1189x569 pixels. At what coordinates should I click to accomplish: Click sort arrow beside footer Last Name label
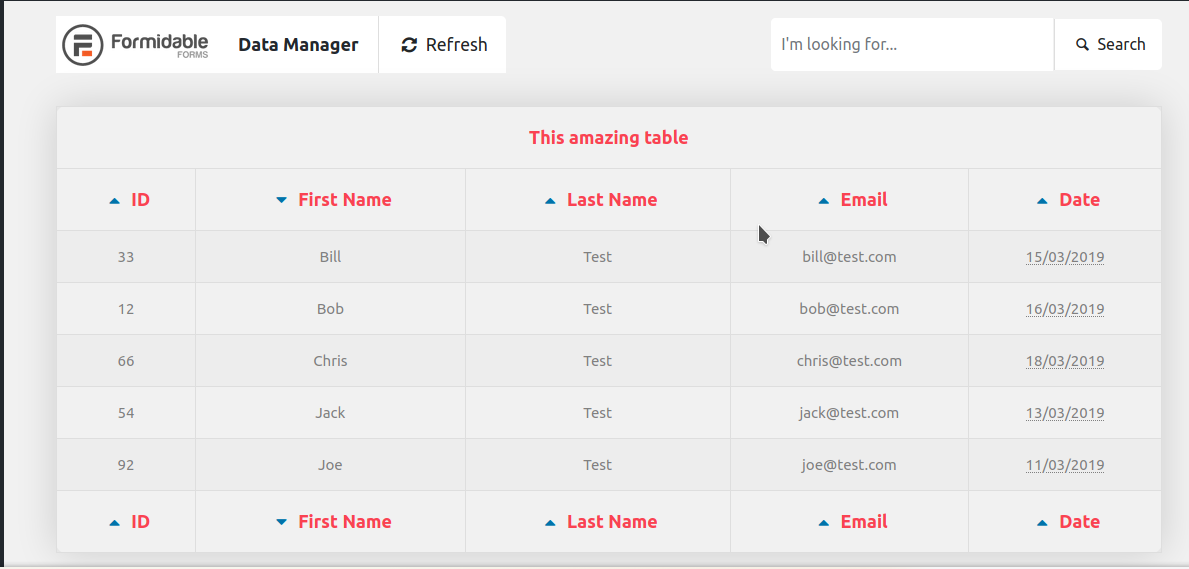click(551, 523)
